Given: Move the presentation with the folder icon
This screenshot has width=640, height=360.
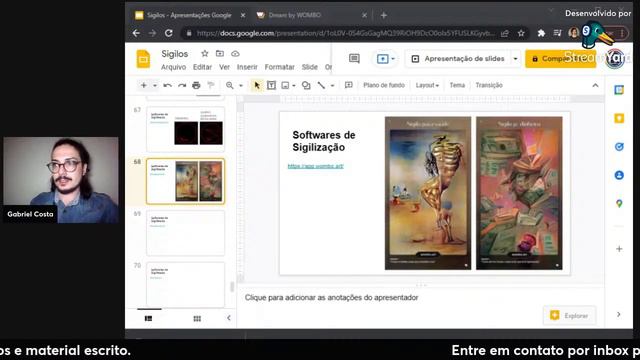Looking at the screenshot, I should click(220, 53).
